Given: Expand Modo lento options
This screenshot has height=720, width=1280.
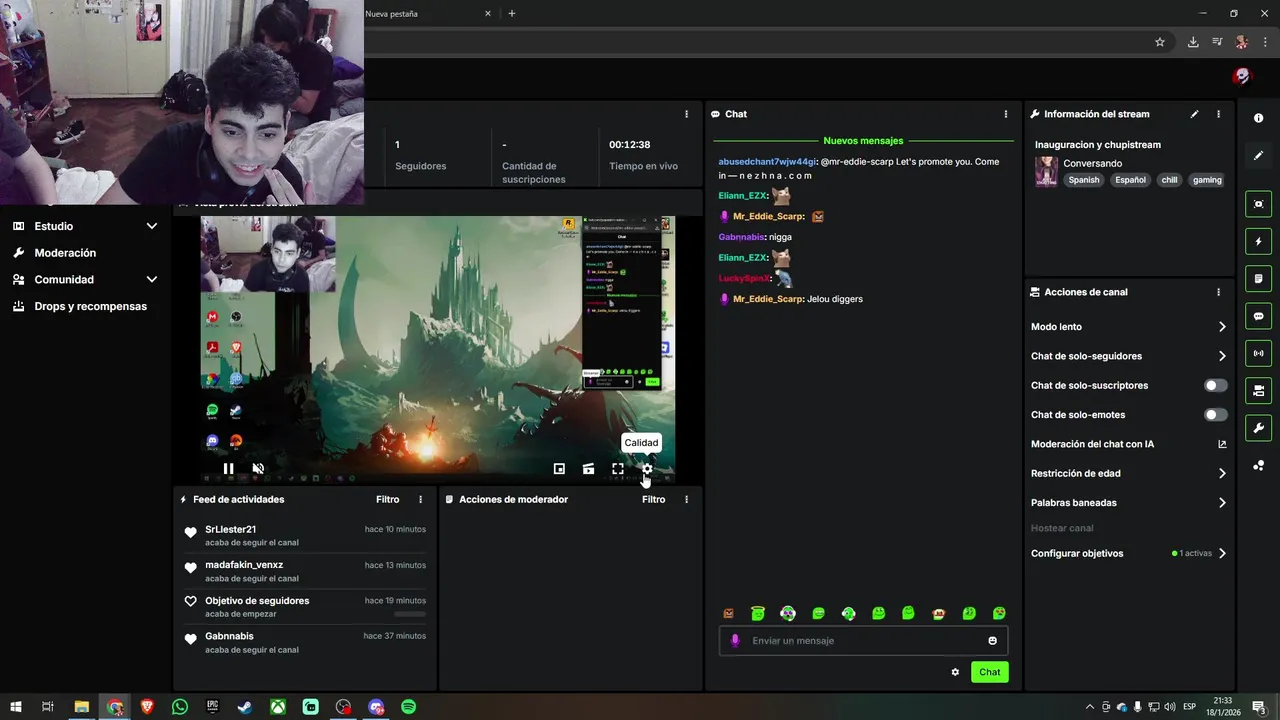Looking at the screenshot, I should tap(1221, 327).
